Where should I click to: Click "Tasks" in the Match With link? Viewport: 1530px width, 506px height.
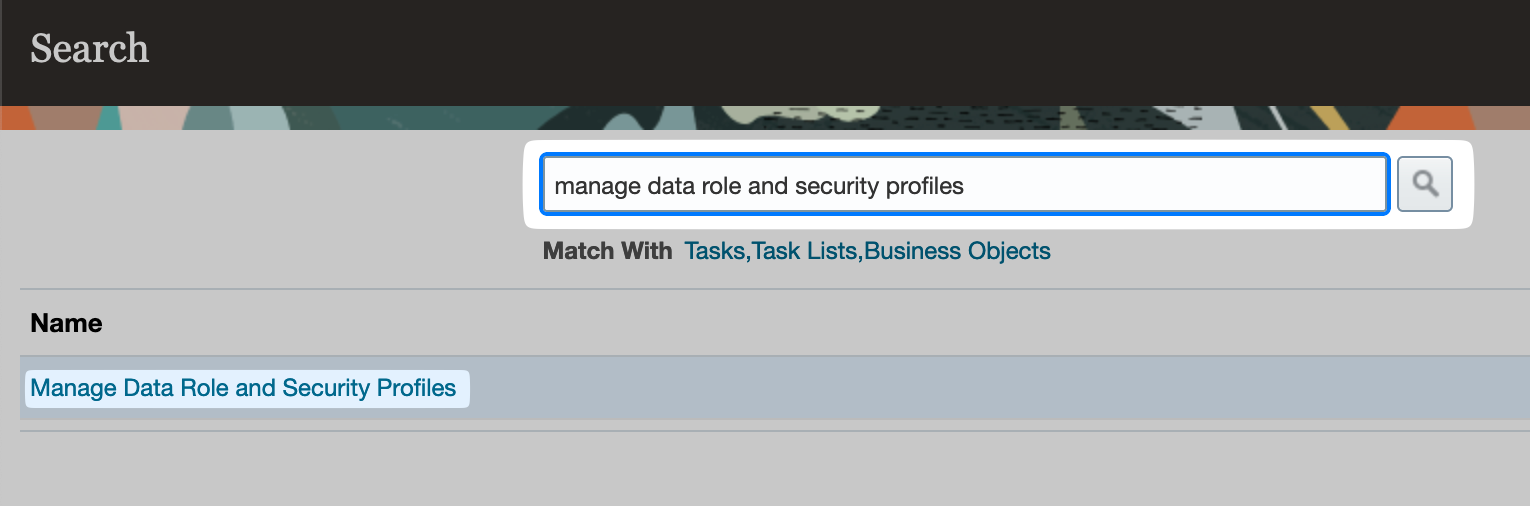(714, 251)
